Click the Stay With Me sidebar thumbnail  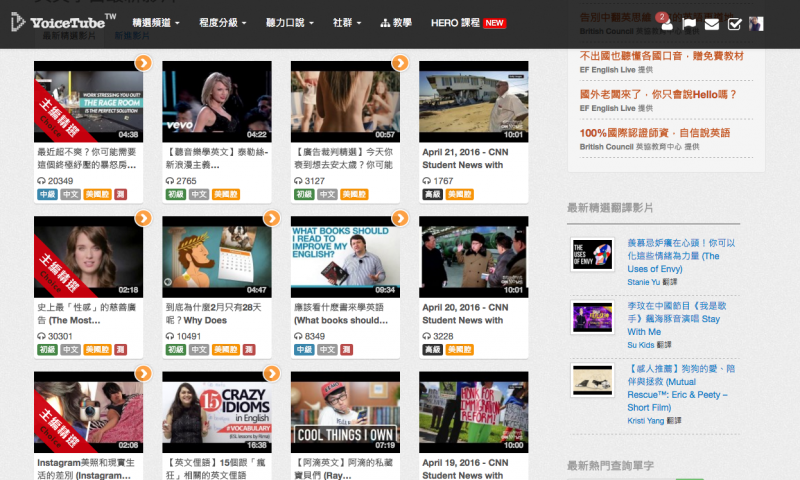click(592, 317)
